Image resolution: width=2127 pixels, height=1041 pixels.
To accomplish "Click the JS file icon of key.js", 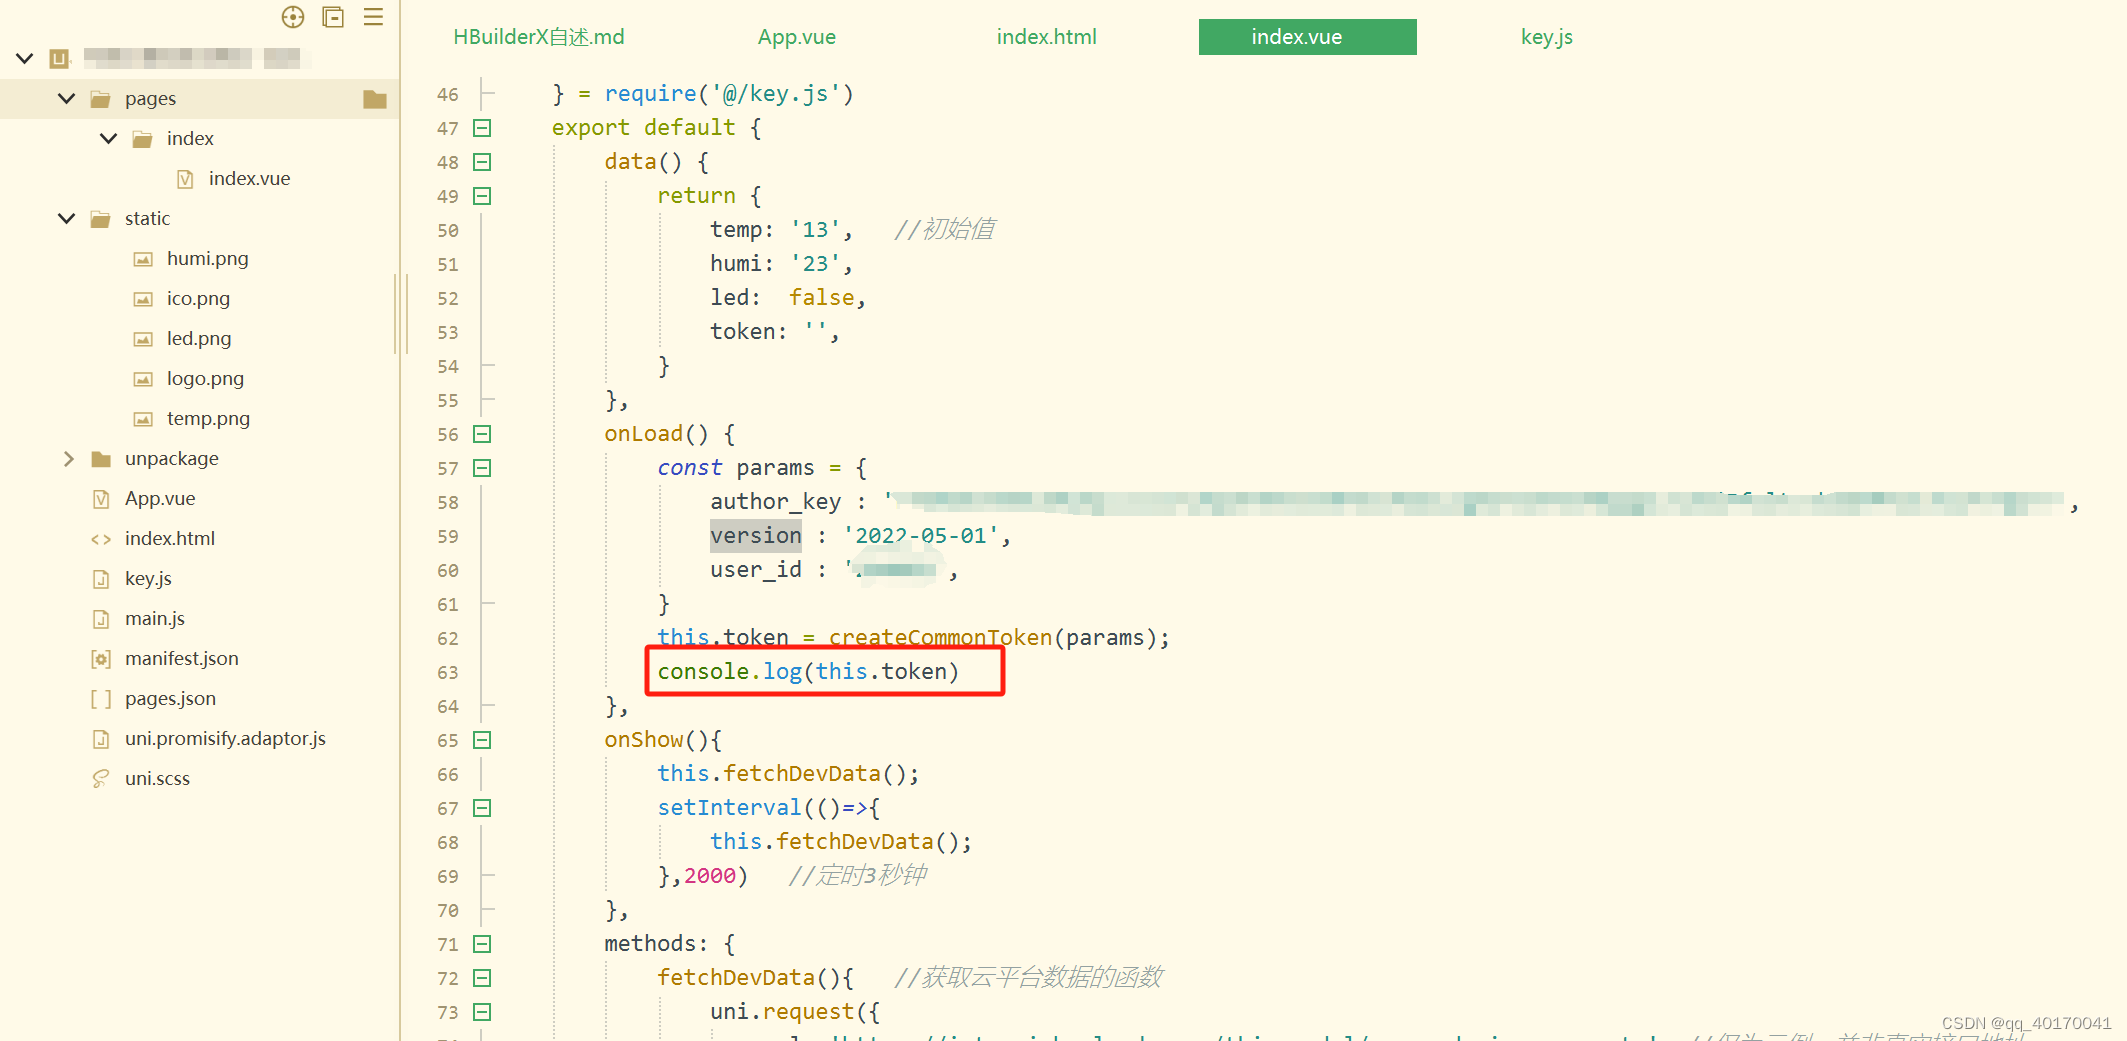I will pyautogui.click(x=101, y=579).
